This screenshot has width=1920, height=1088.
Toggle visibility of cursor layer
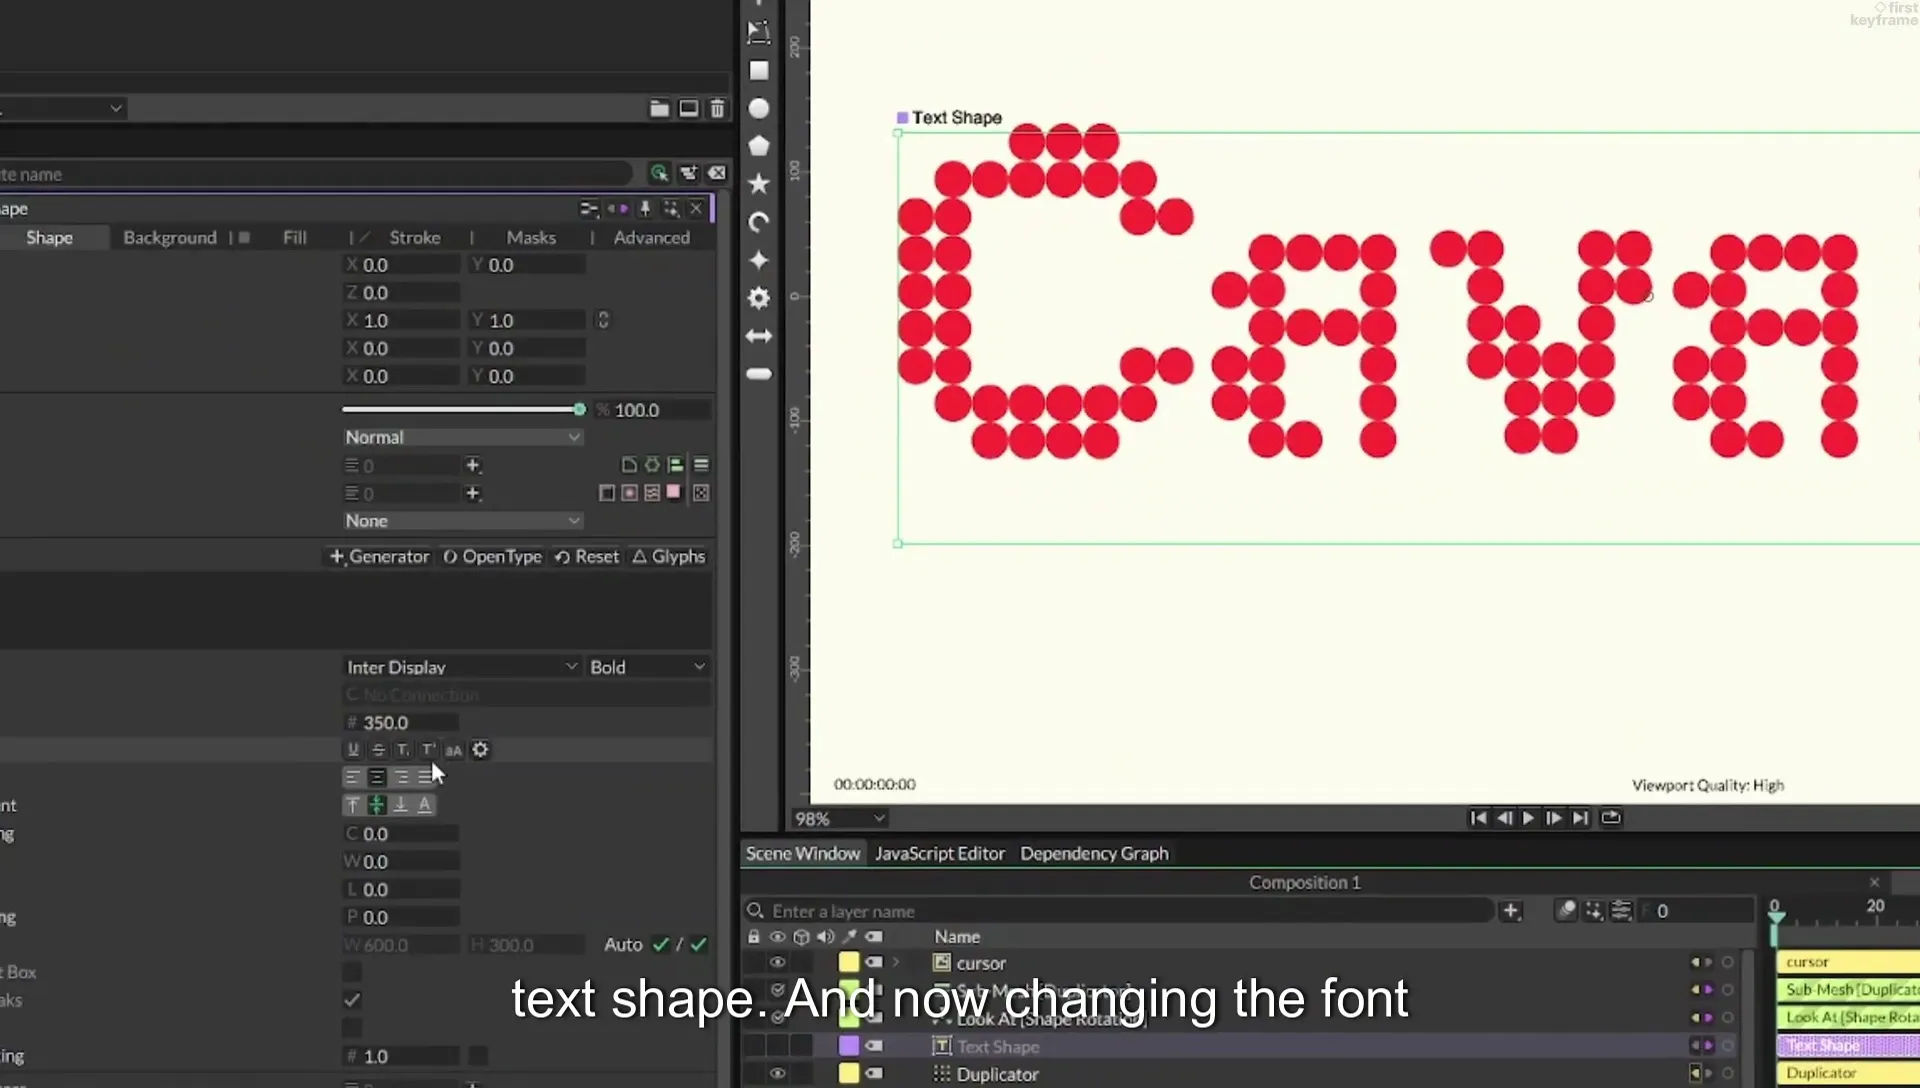[x=777, y=962]
